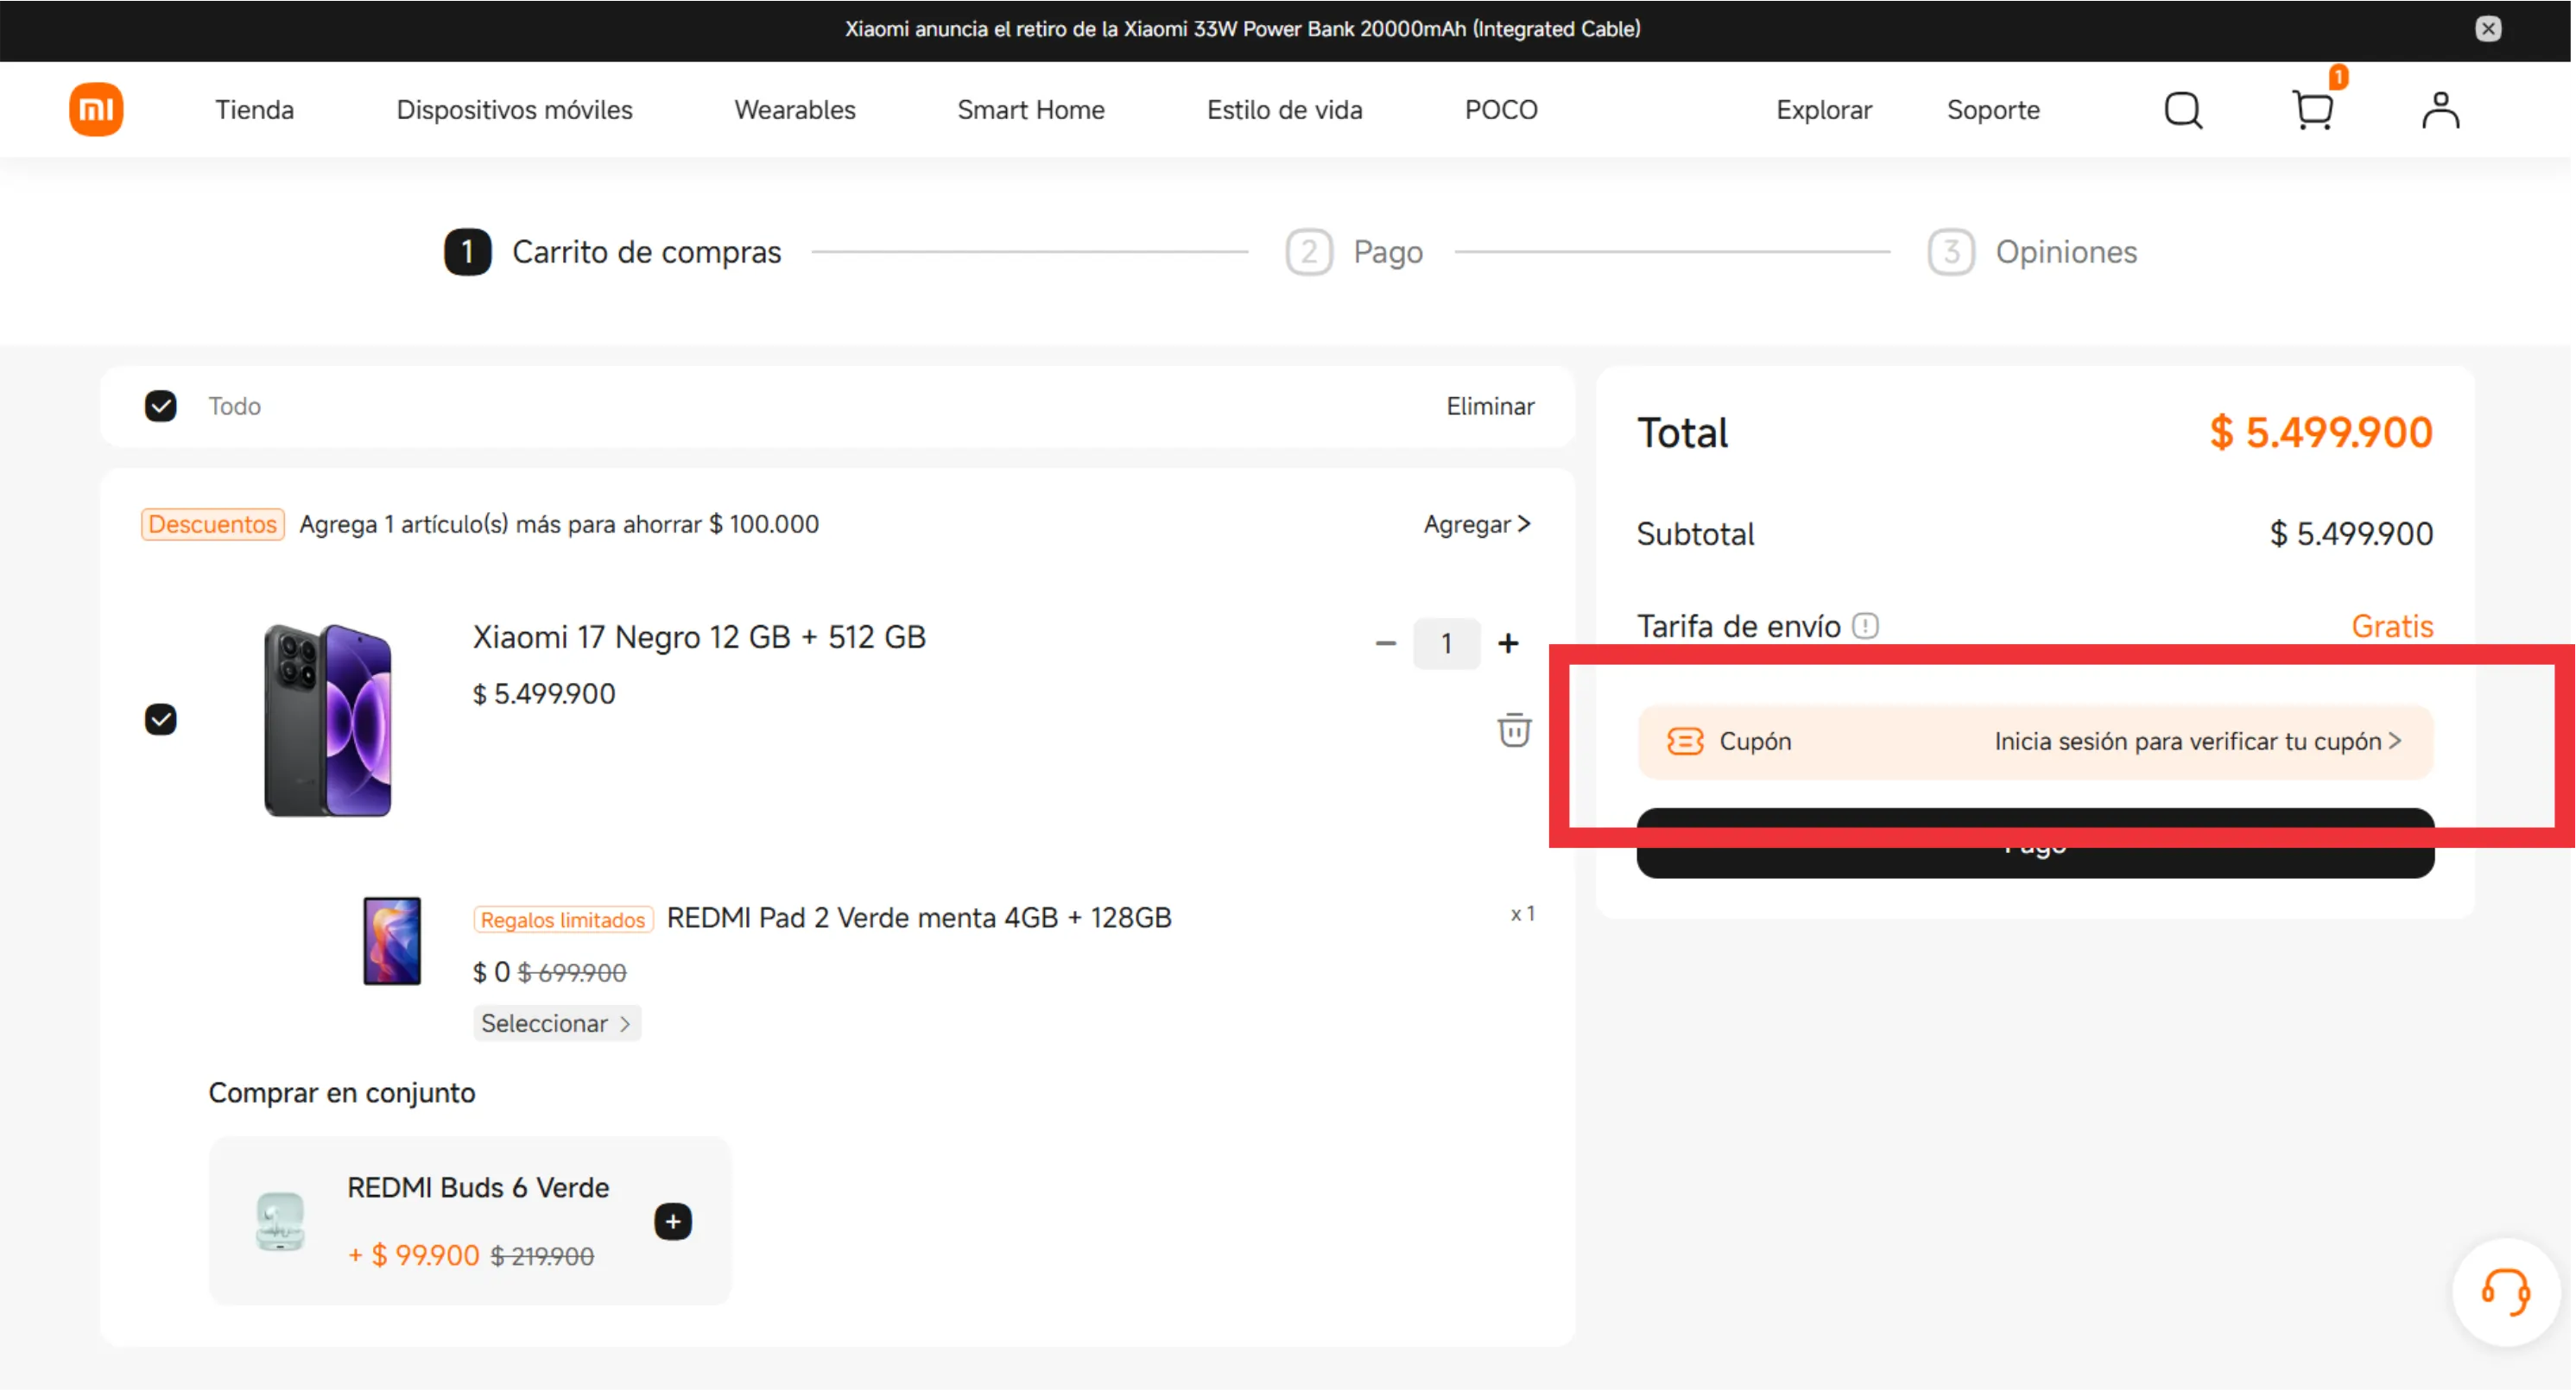Screen dimensions: 2576x1390
Task: Click the Xiaomi Mi logo
Action: click(96, 109)
